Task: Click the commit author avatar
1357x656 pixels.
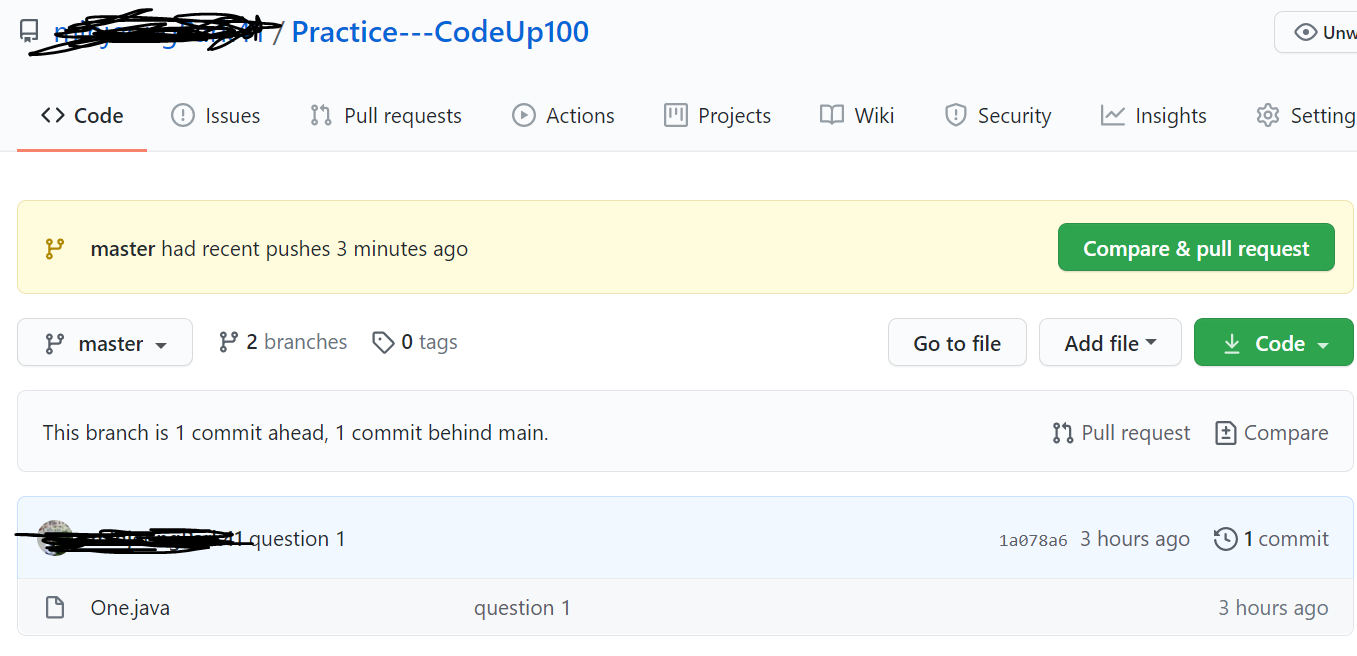Action: pos(55,538)
